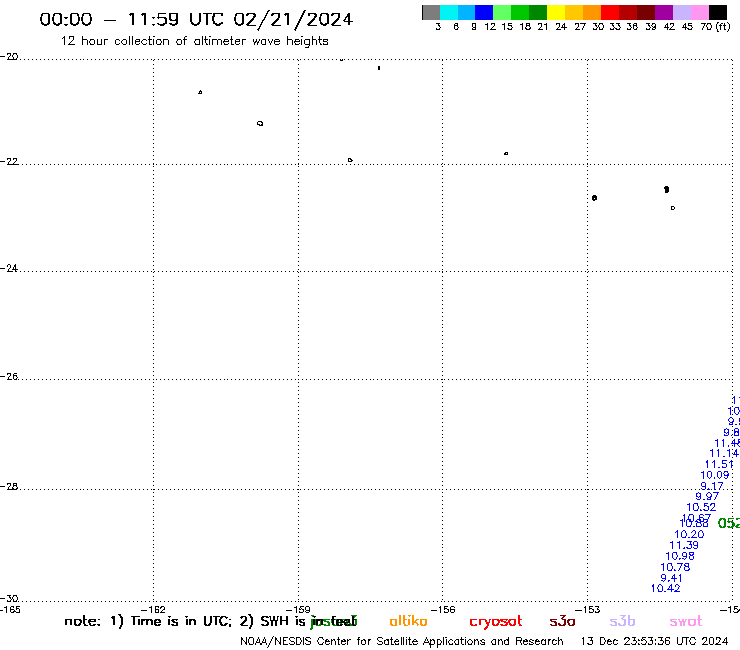Pick the dark green swatch above 21

(538, 12)
